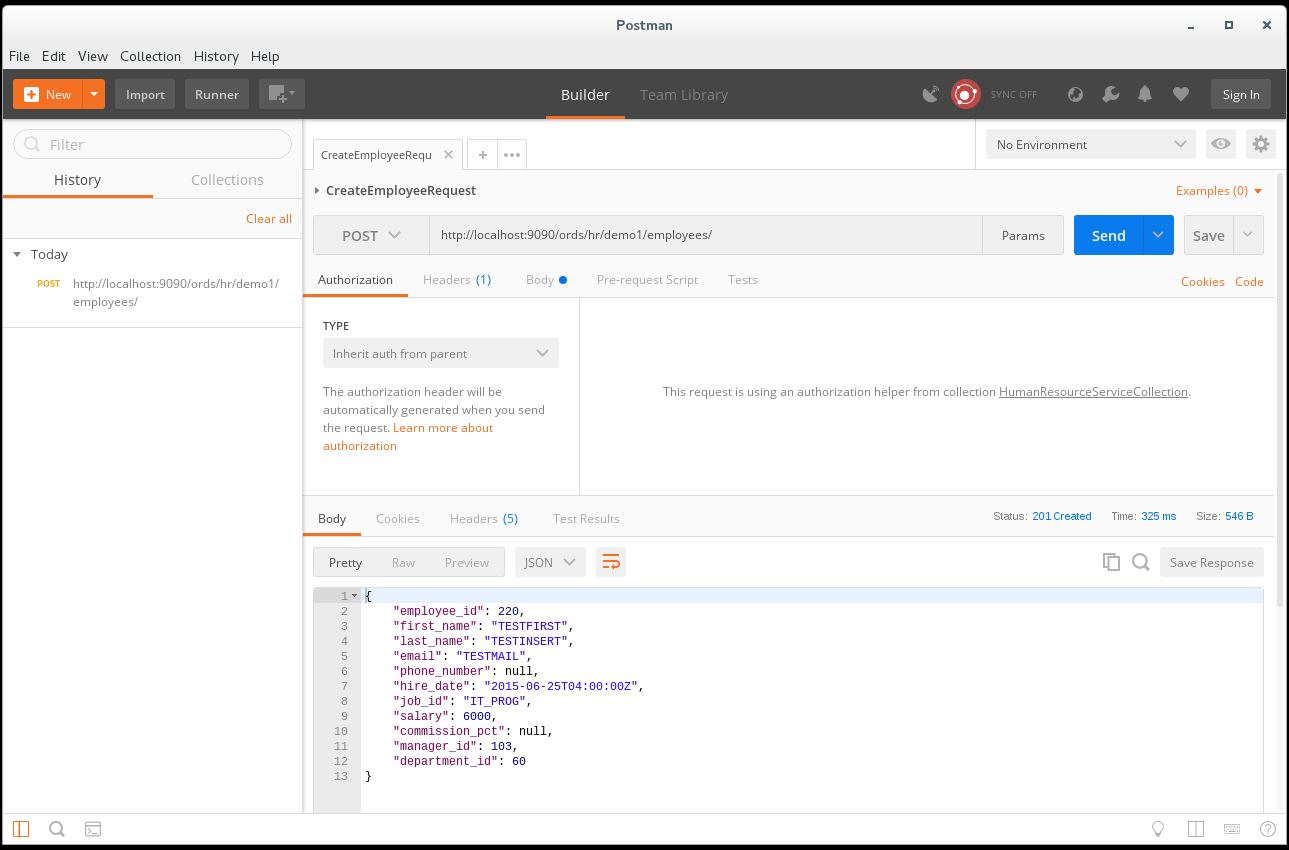This screenshot has height=850, width=1289.
Task: Open the notifications bell
Action: click(1145, 94)
